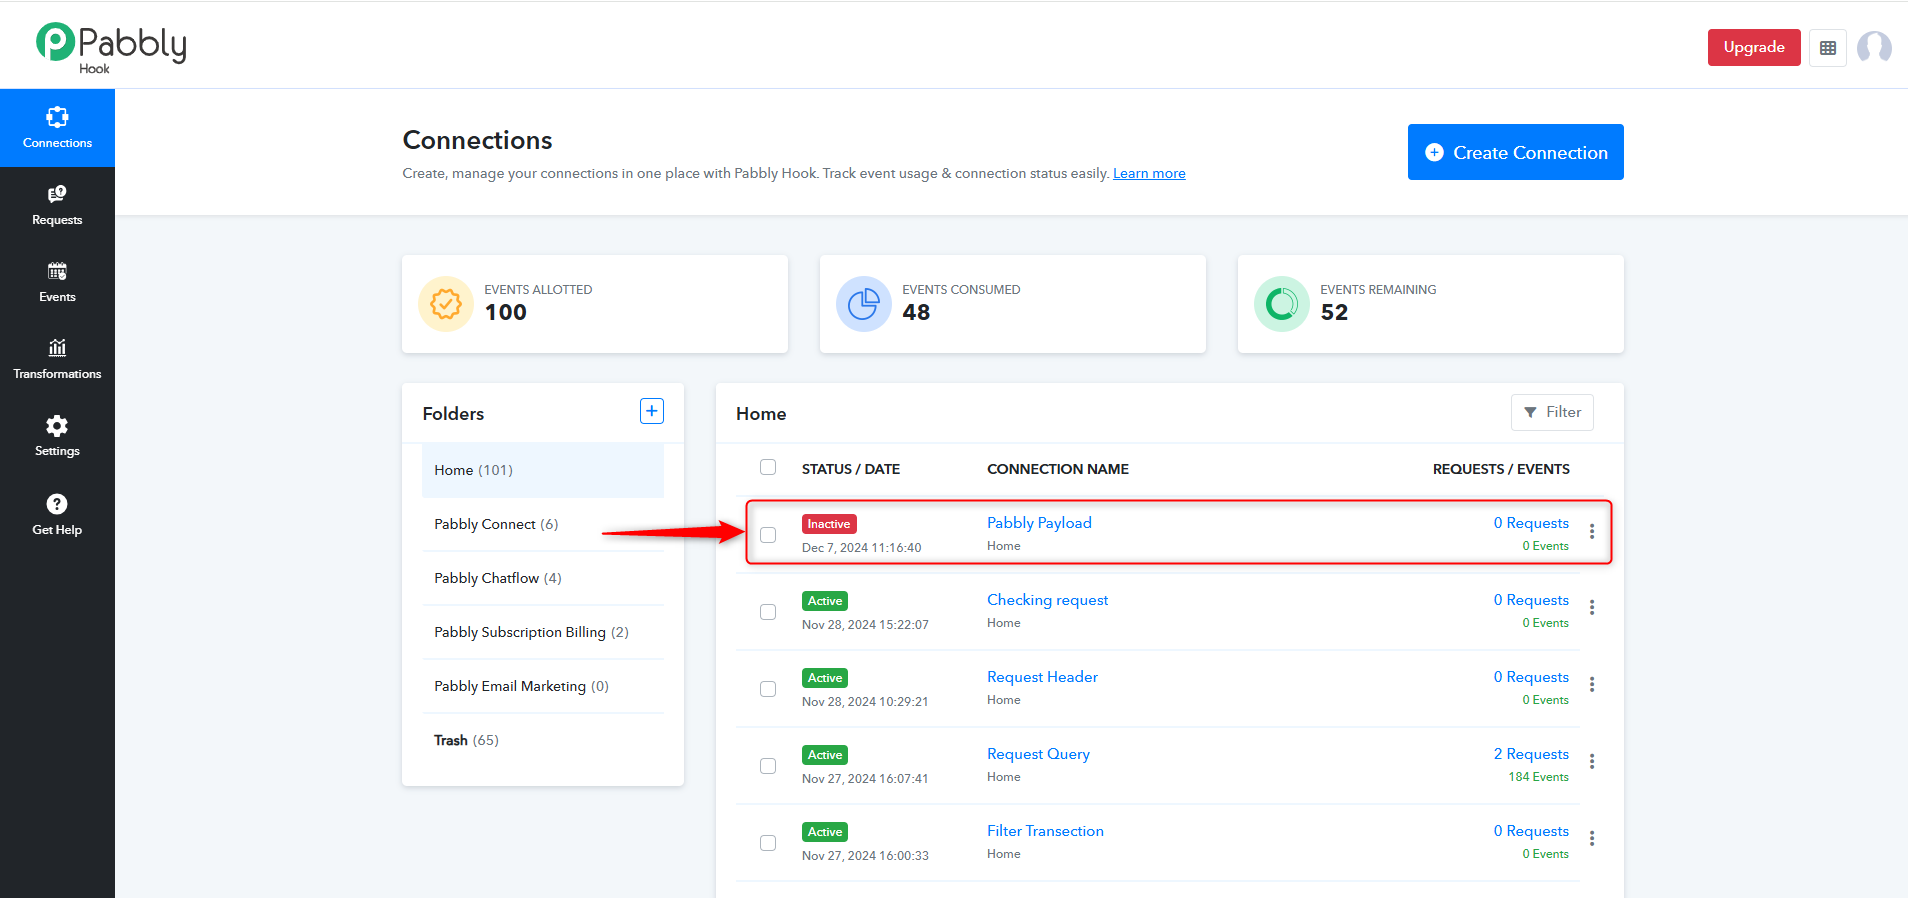This screenshot has width=1908, height=898.
Task: Open the Filter dropdown
Action: click(x=1552, y=412)
